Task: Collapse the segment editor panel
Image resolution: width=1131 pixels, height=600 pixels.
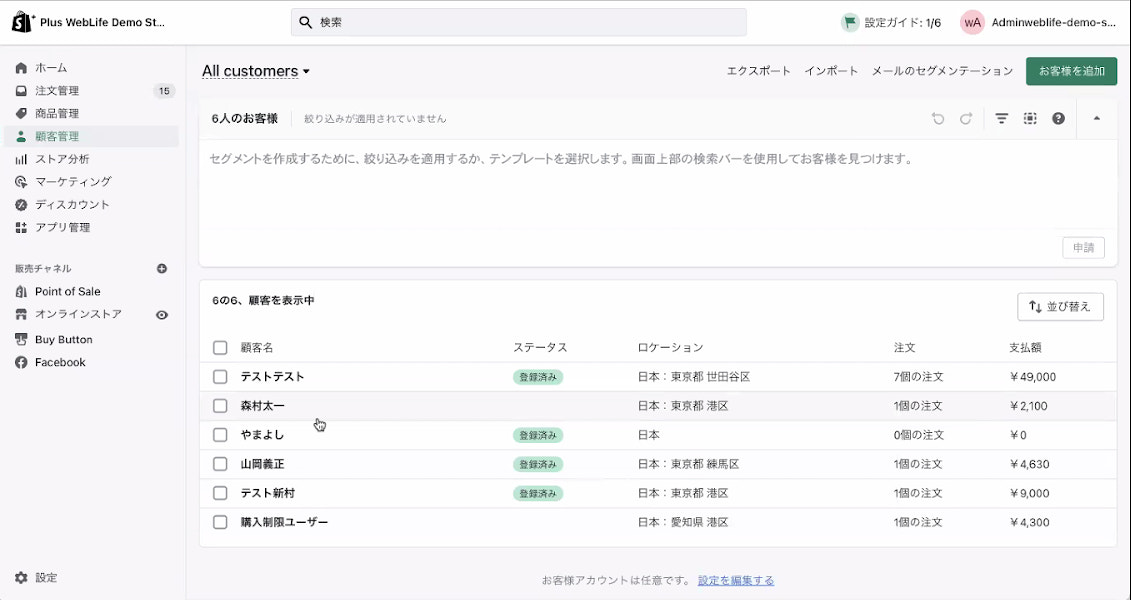Action: pyautogui.click(x=1095, y=118)
